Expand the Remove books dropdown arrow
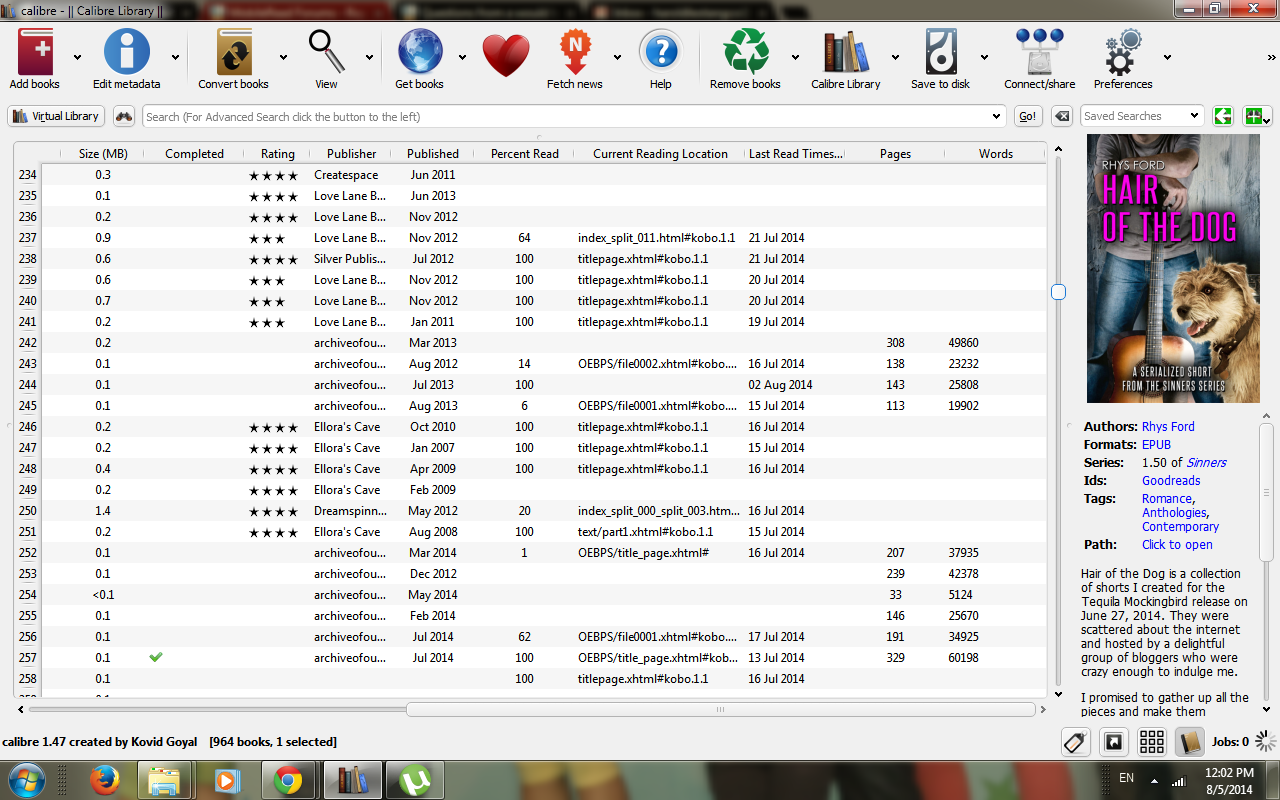The width and height of the screenshot is (1280, 800). click(x=795, y=57)
